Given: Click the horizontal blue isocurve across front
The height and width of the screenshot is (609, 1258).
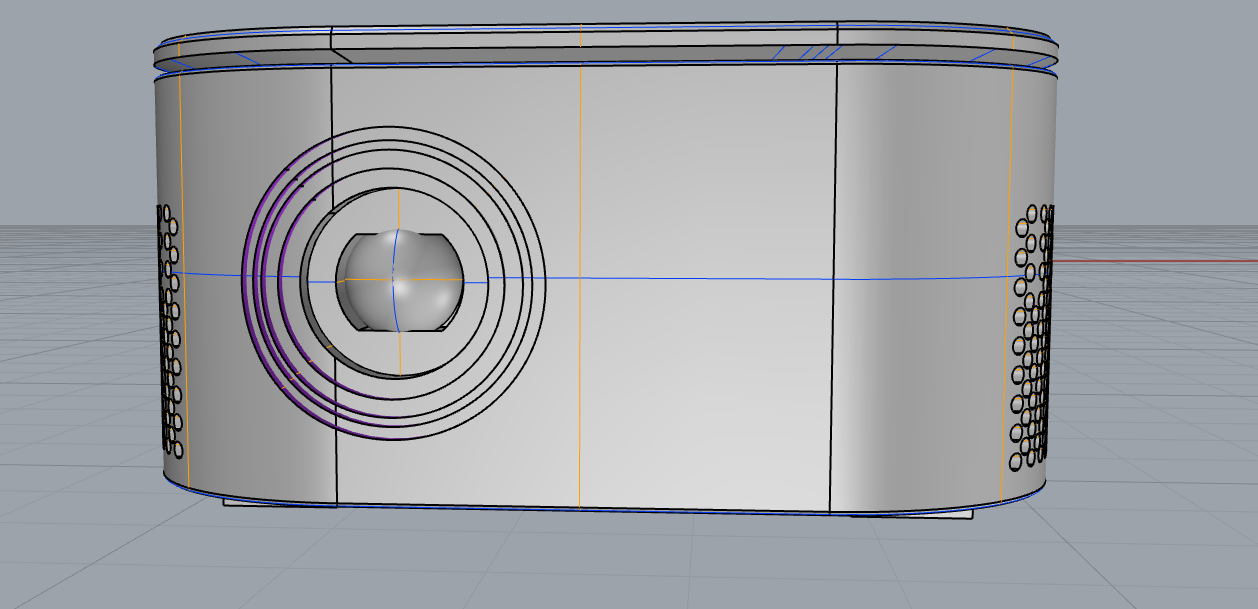Looking at the screenshot, I should 700,279.
